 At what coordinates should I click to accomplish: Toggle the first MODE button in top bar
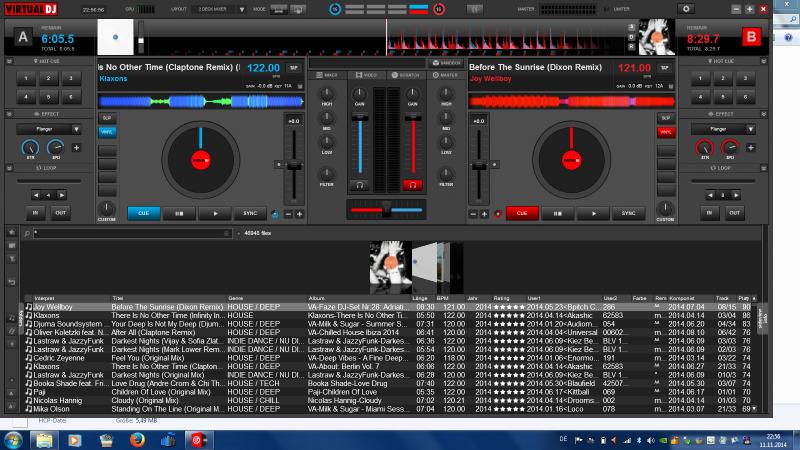coord(279,9)
